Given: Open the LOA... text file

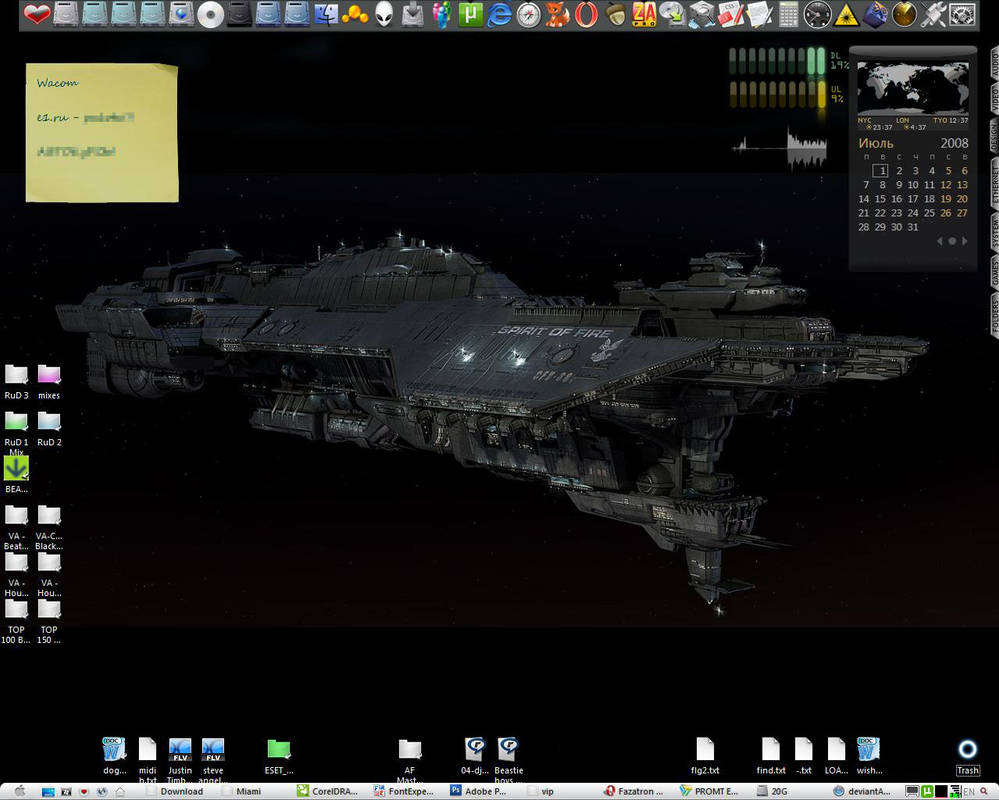Looking at the screenshot, I should [836, 756].
